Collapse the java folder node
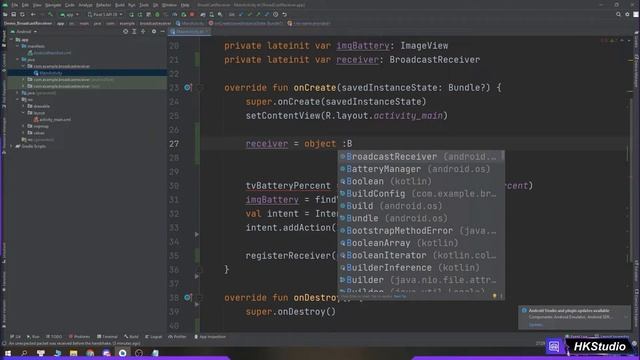The image size is (640, 360). pyautogui.click(x=18, y=60)
